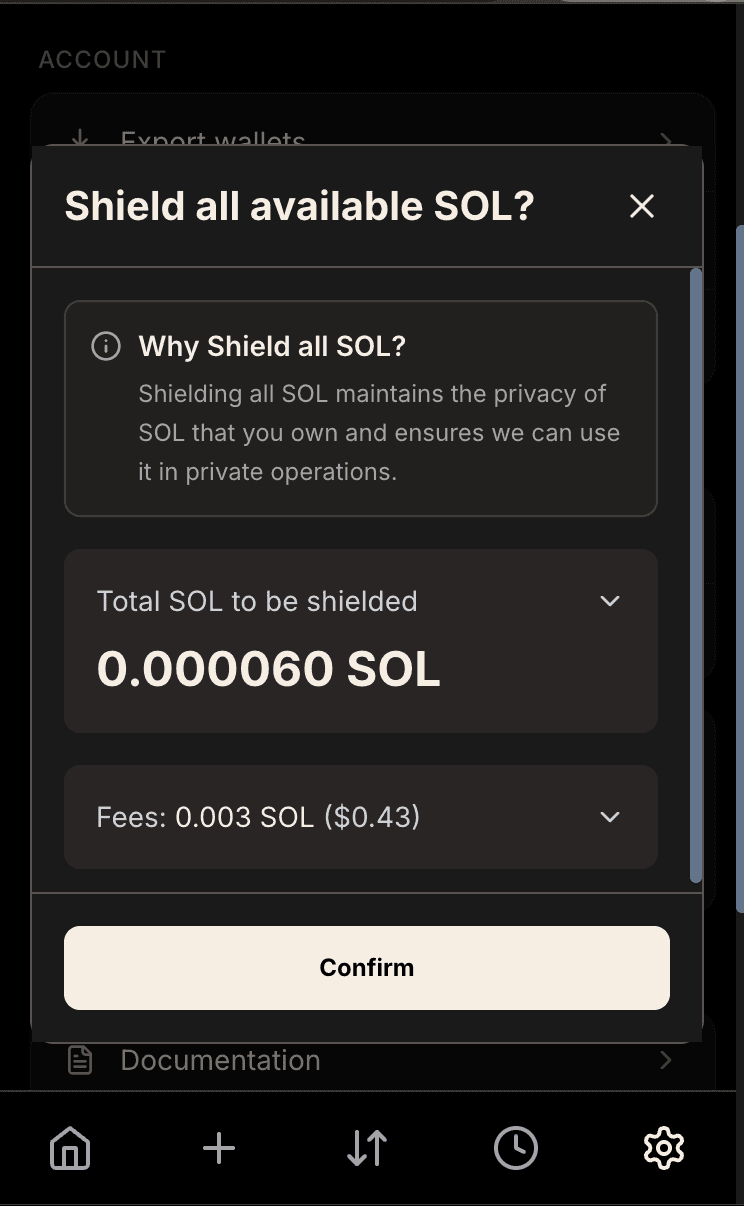
Task: Open transfers via the up-down arrows icon
Action: (x=366, y=1148)
